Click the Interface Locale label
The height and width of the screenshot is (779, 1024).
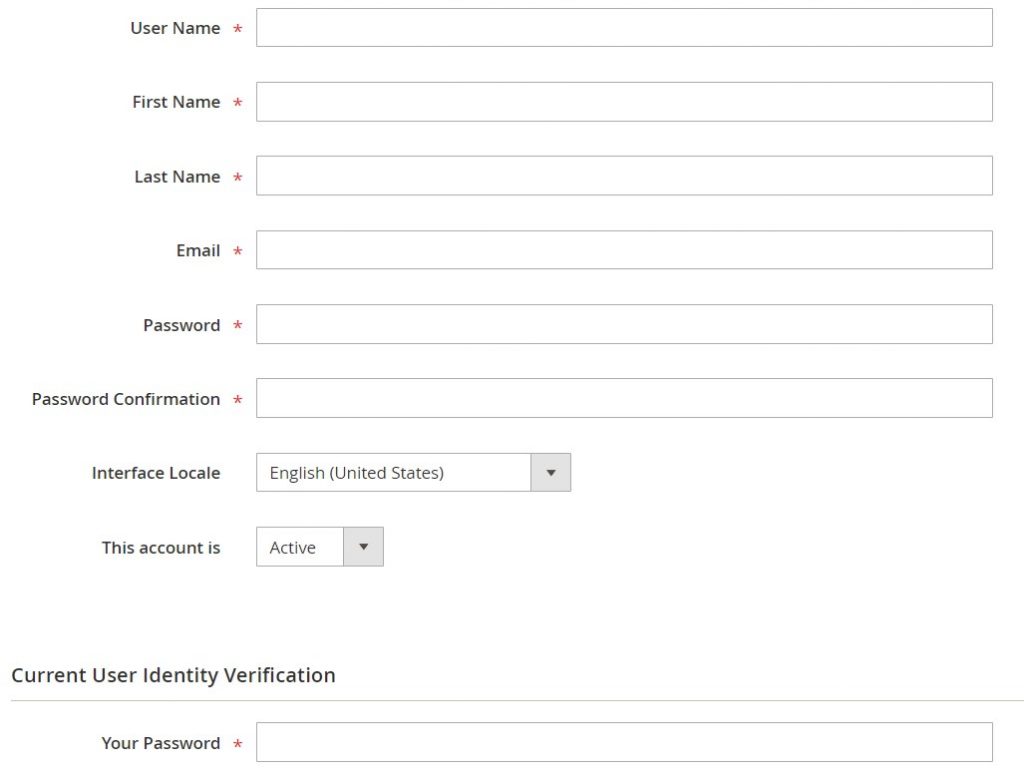[x=156, y=473]
